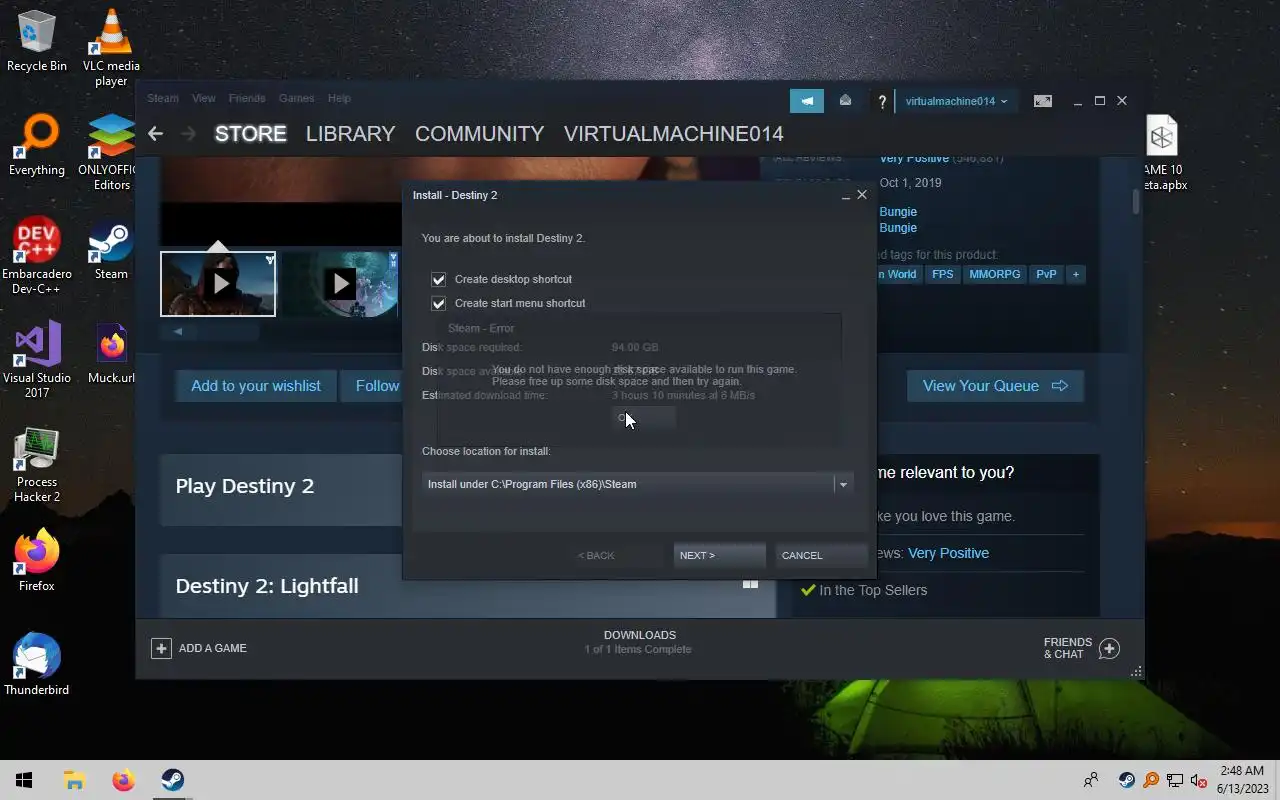Click View Your Queue button
Screen dimensions: 1280x800
pyautogui.click(x=995, y=386)
